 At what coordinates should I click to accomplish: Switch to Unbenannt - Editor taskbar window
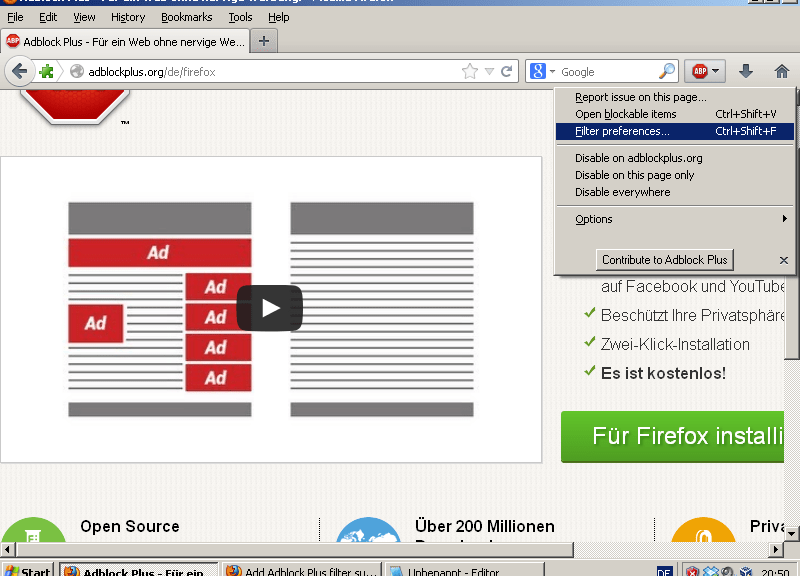(x=464, y=570)
